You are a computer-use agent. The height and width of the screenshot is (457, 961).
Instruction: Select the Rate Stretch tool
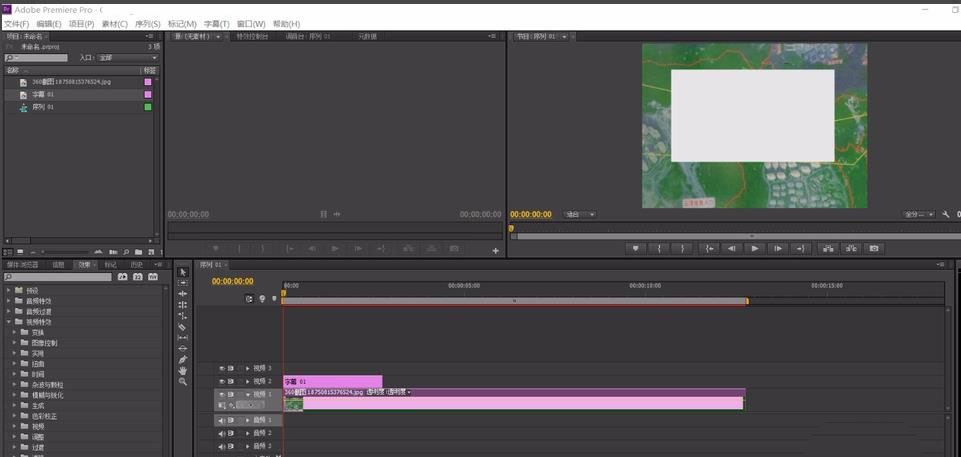click(183, 316)
